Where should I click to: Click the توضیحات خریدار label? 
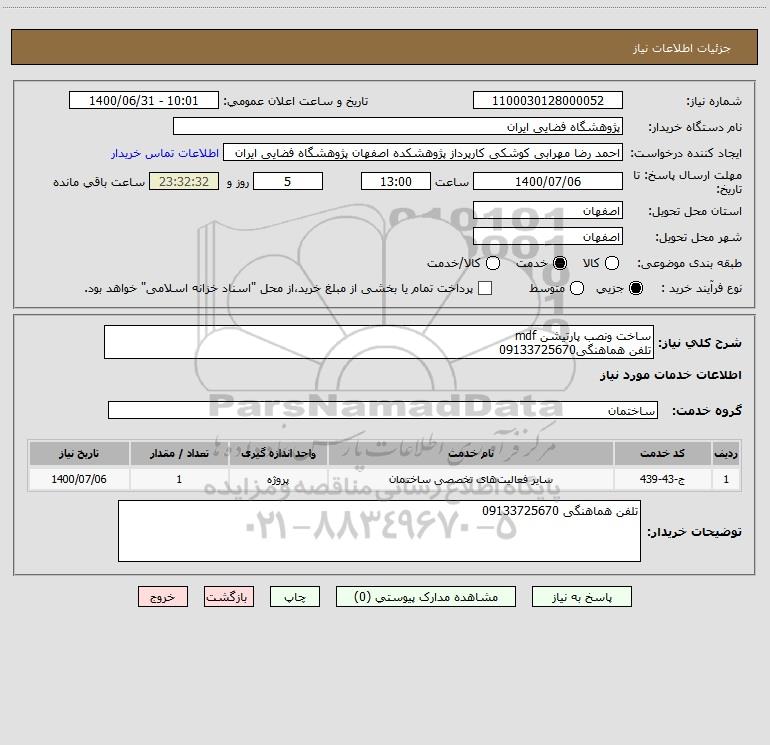click(694, 531)
